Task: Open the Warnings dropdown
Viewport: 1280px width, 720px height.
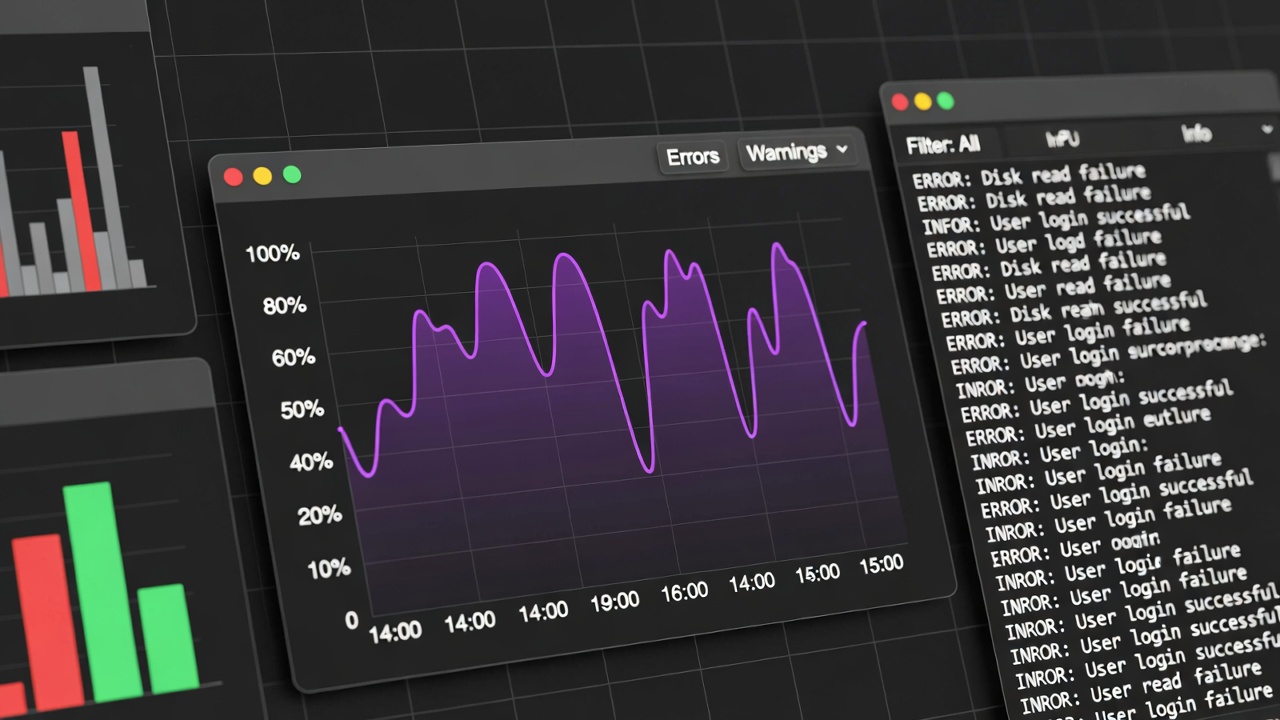Action: point(797,152)
